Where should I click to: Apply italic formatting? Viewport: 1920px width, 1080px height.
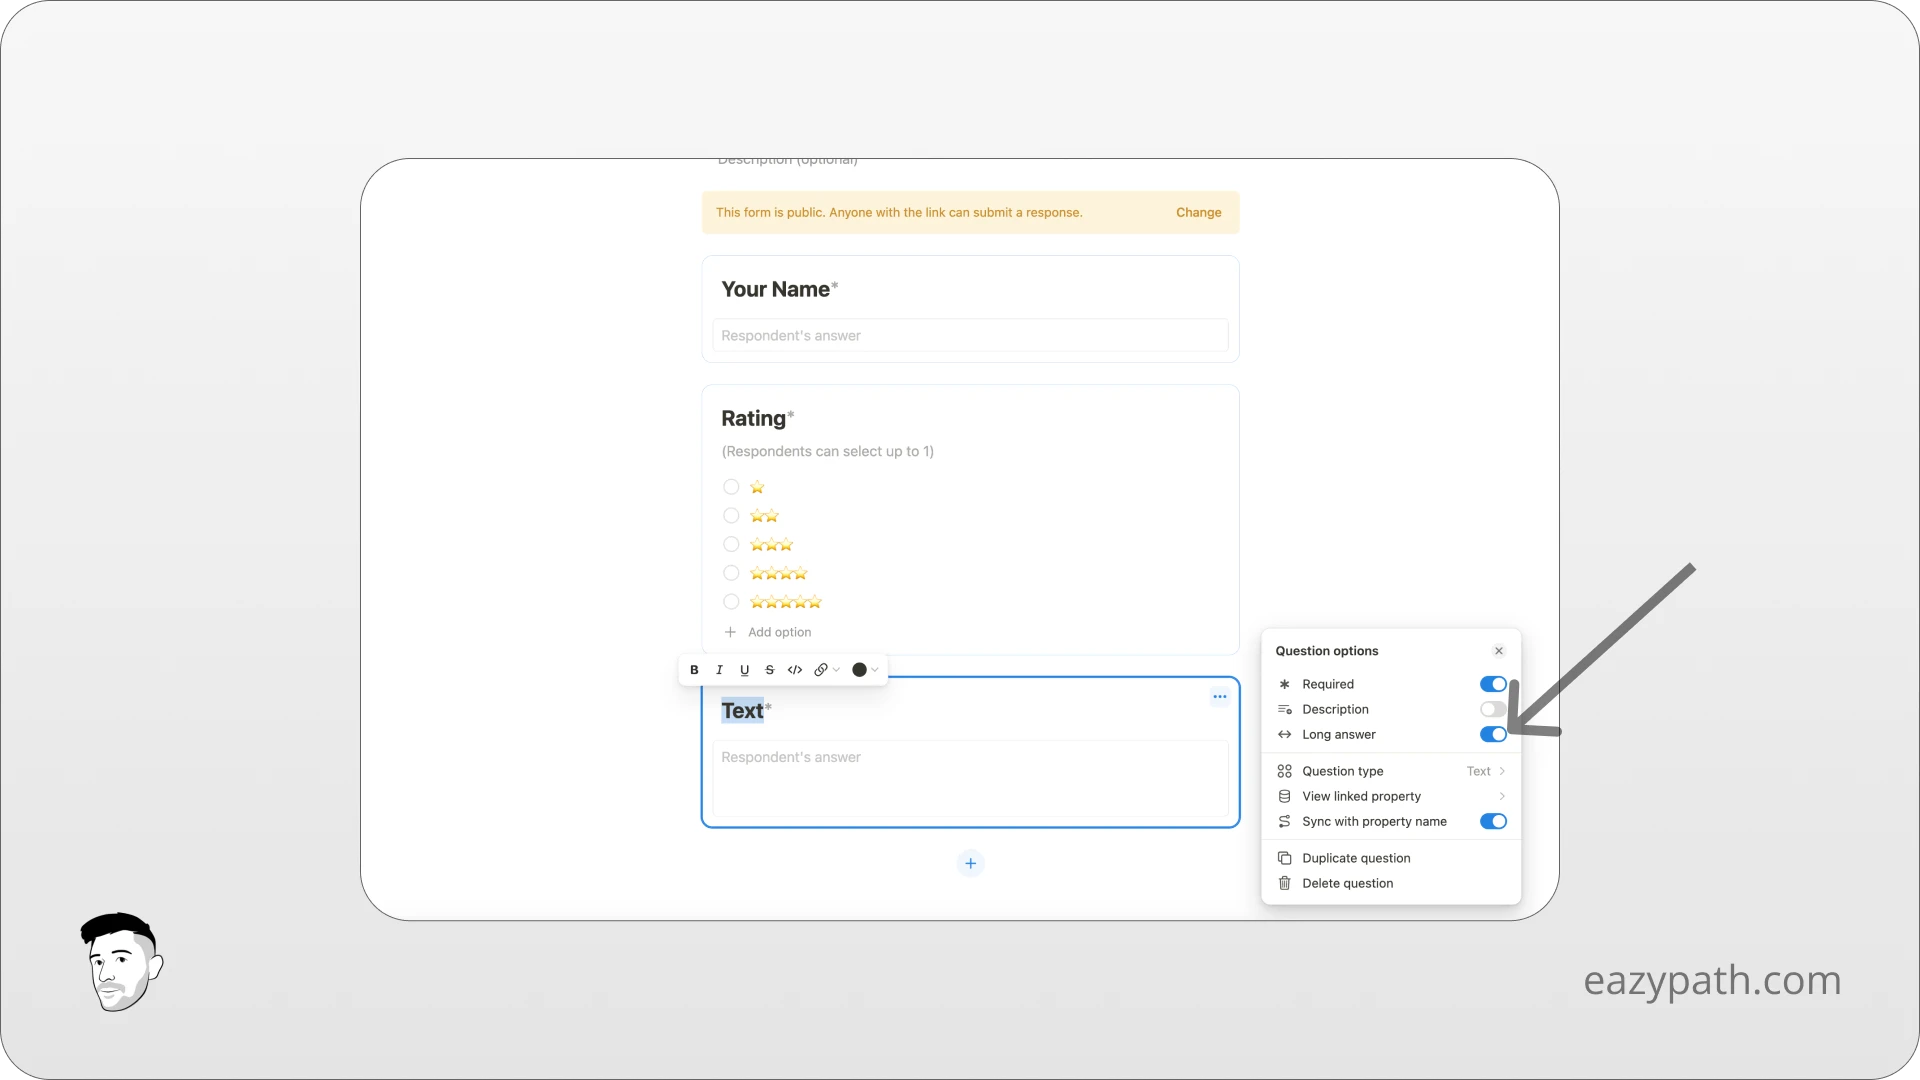pyautogui.click(x=719, y=669)
